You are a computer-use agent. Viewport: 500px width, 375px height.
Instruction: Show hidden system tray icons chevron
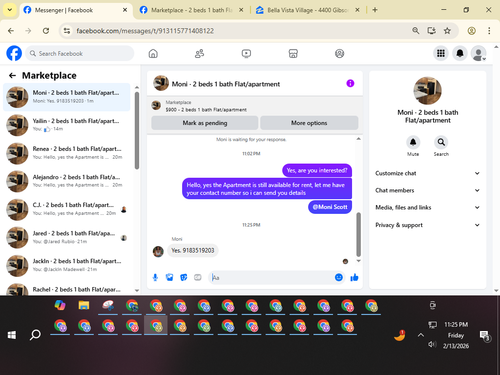point(421,335)
